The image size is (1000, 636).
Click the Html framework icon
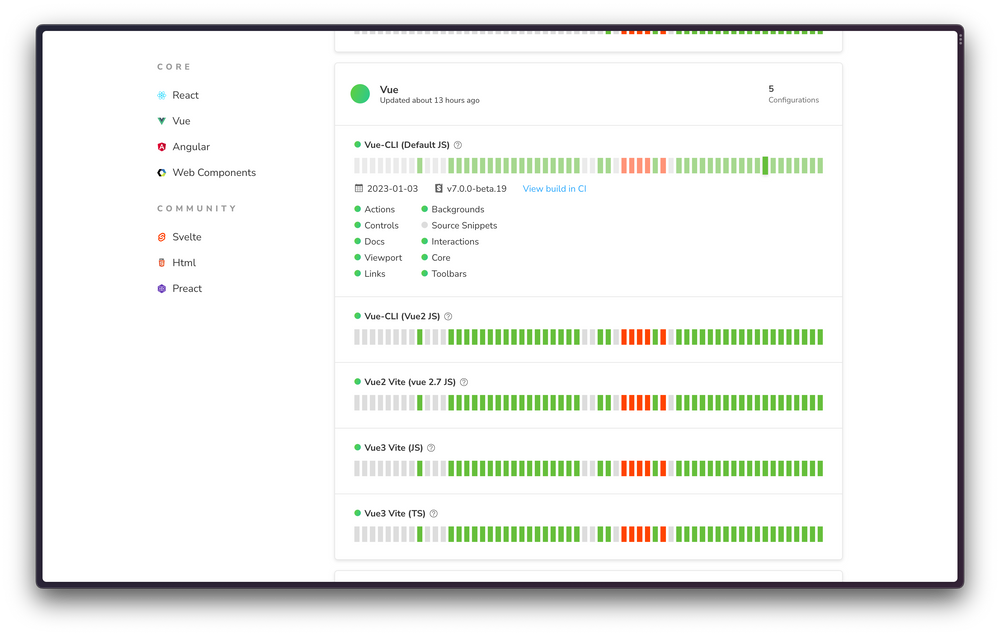[x=161, y=262]
